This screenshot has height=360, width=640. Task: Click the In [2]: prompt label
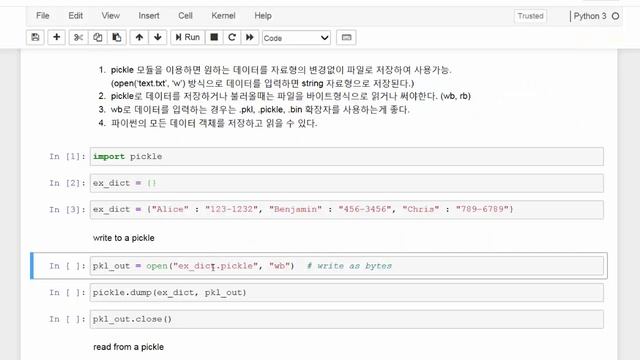pyautogui.click(x=67, y=183)
